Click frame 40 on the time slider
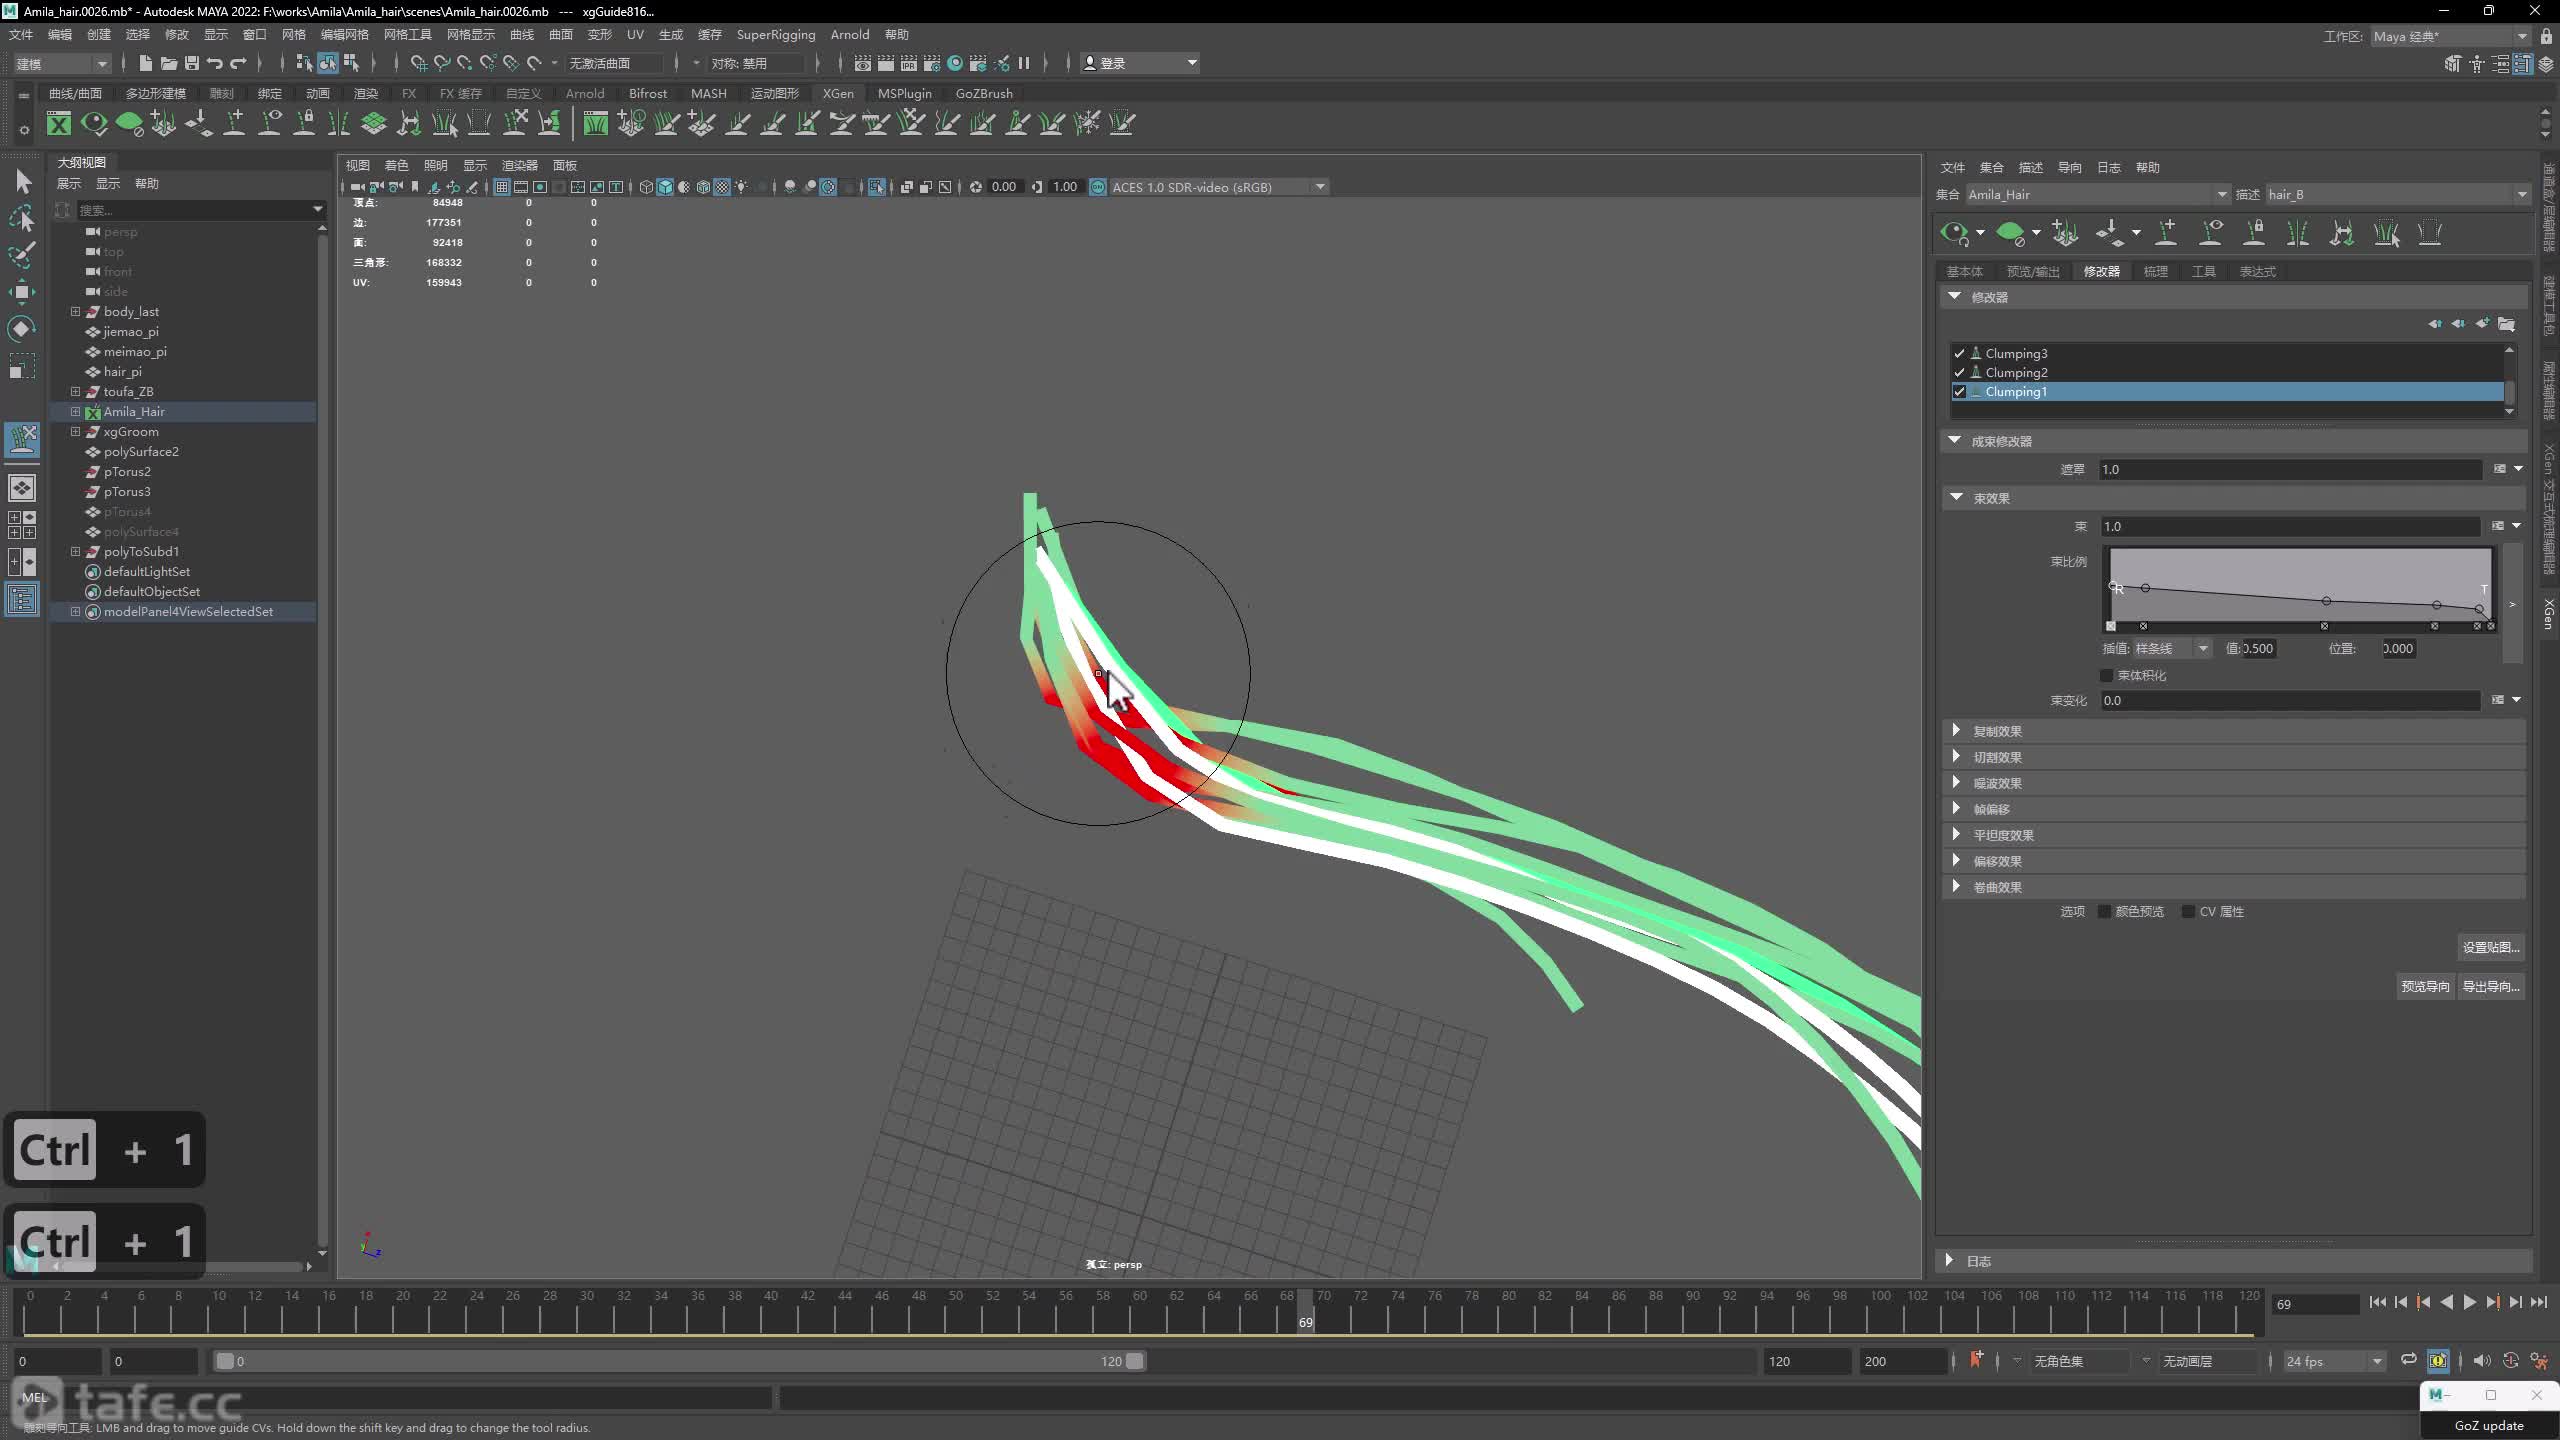This screenshot has height=1440, width=2560. point(771,1312)
